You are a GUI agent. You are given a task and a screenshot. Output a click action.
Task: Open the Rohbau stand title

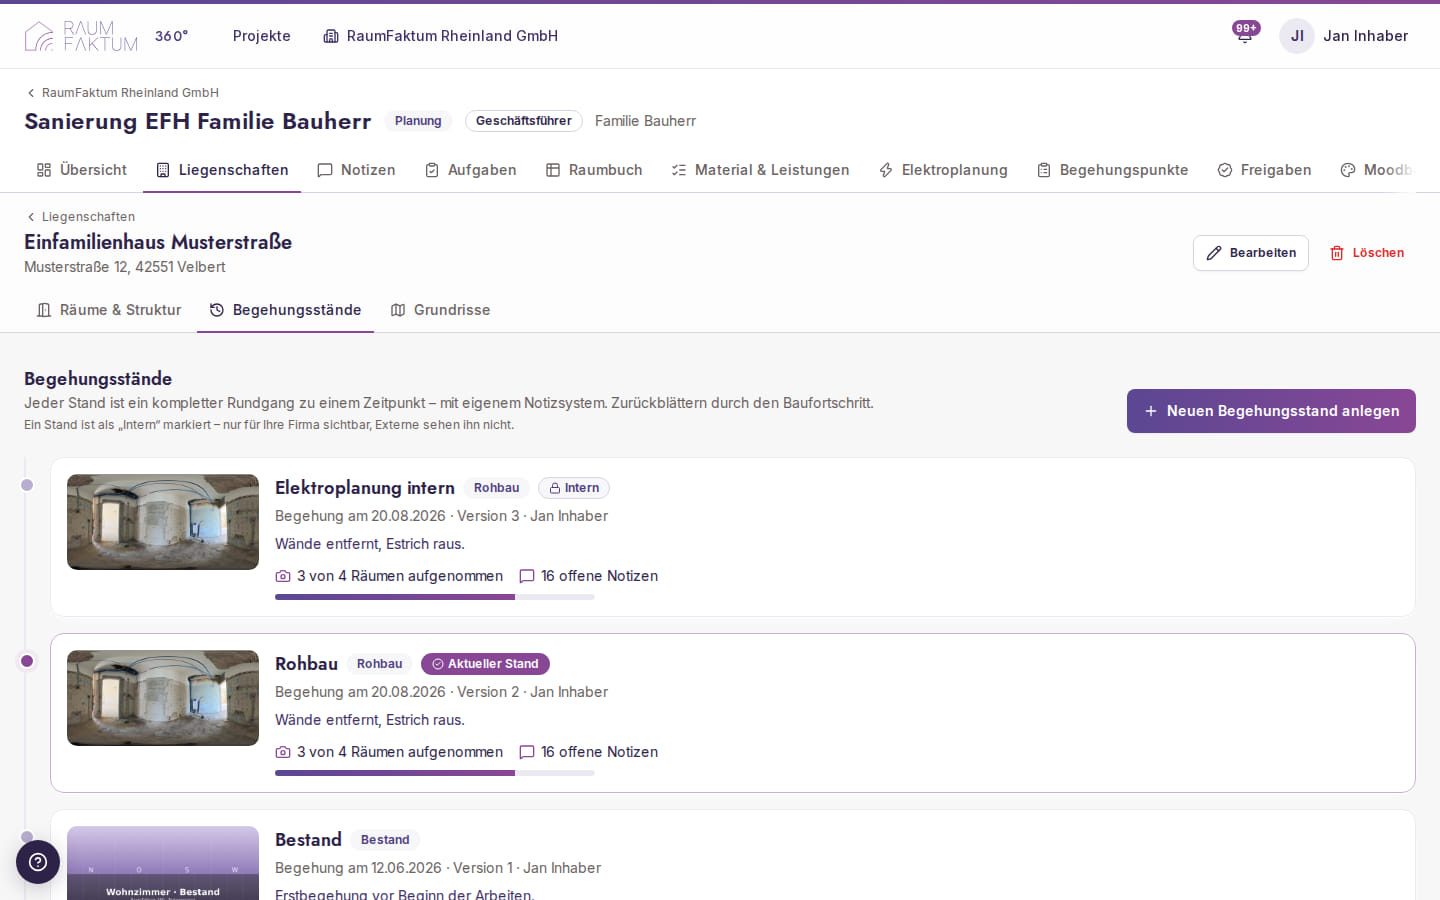tap(306, 664)
